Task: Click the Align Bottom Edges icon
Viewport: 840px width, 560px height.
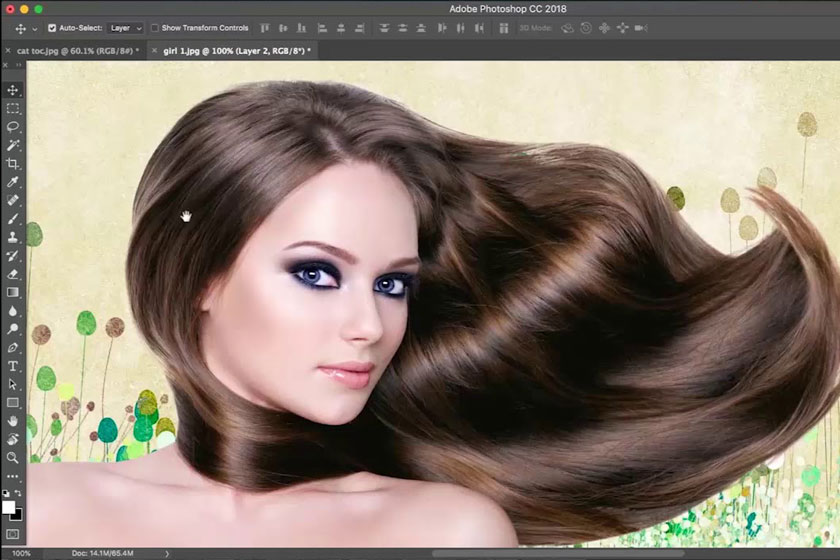Action: coord(302,28)
